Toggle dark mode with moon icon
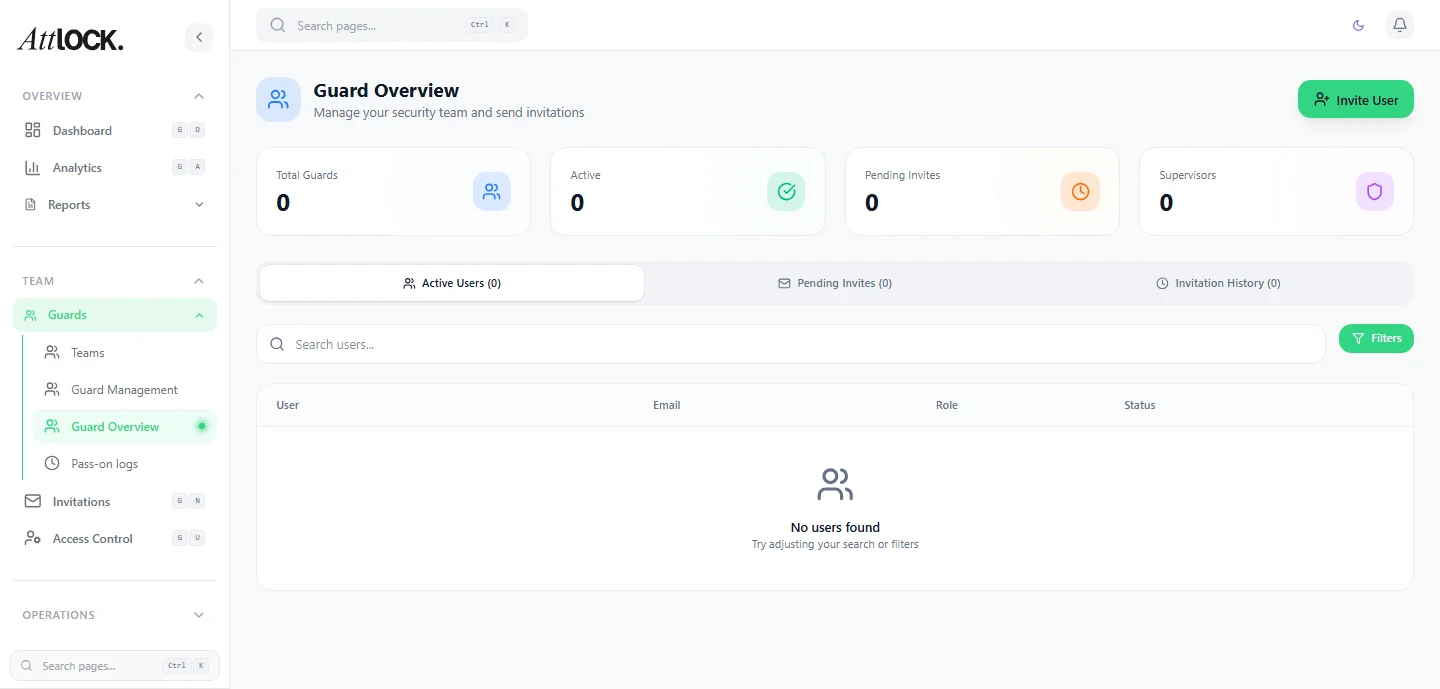The image size is (1440, 689). click(1358, 25)
